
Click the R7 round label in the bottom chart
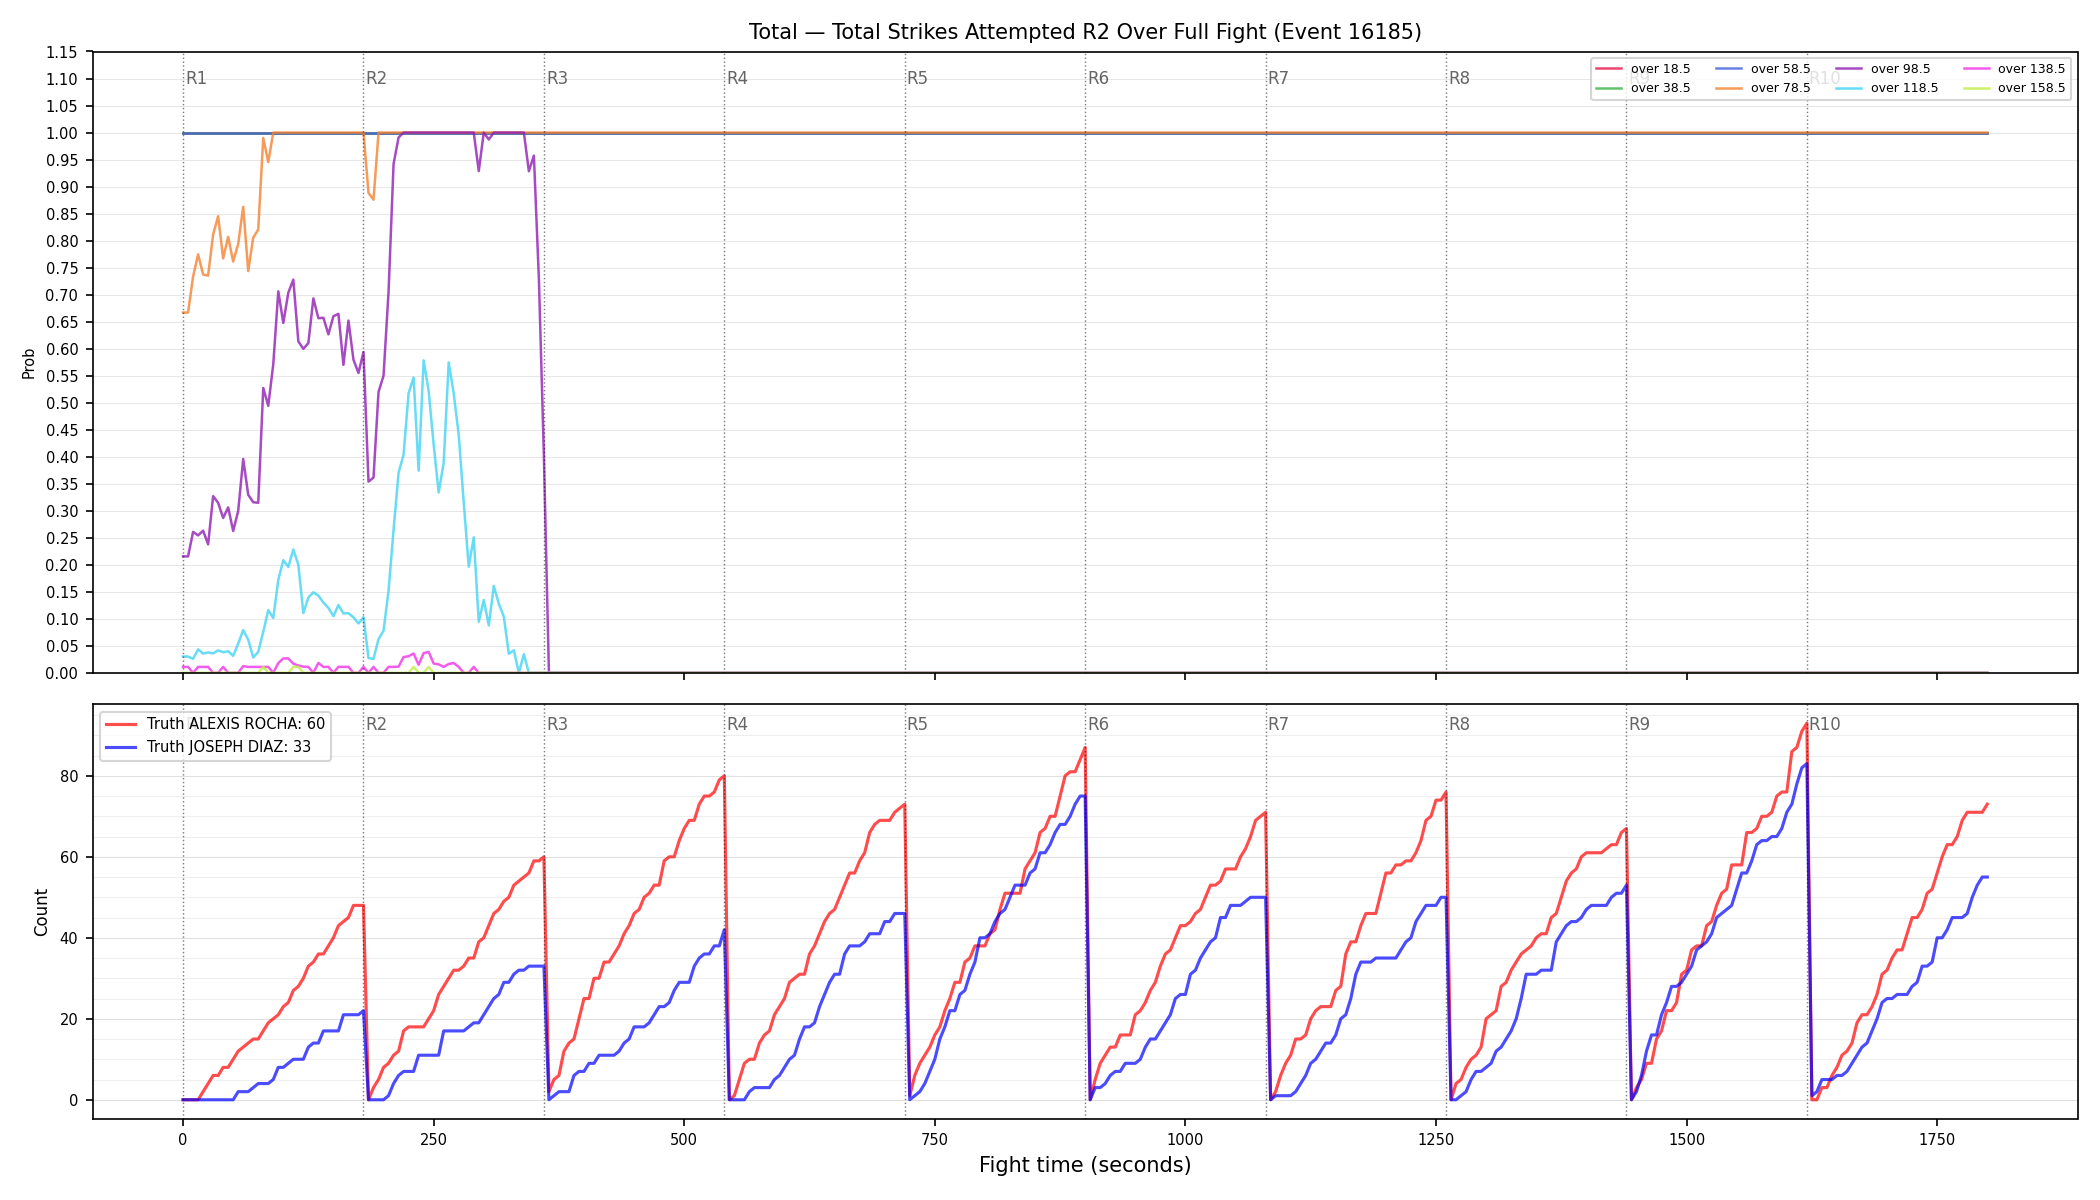click(1278, 724)
